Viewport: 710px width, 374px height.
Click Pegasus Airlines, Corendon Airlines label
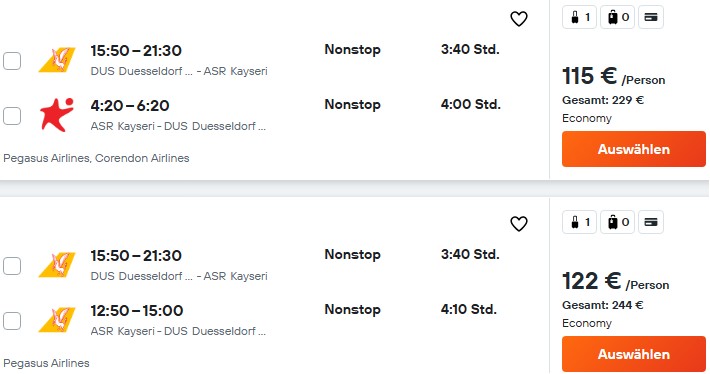click(x=96, y=158)
